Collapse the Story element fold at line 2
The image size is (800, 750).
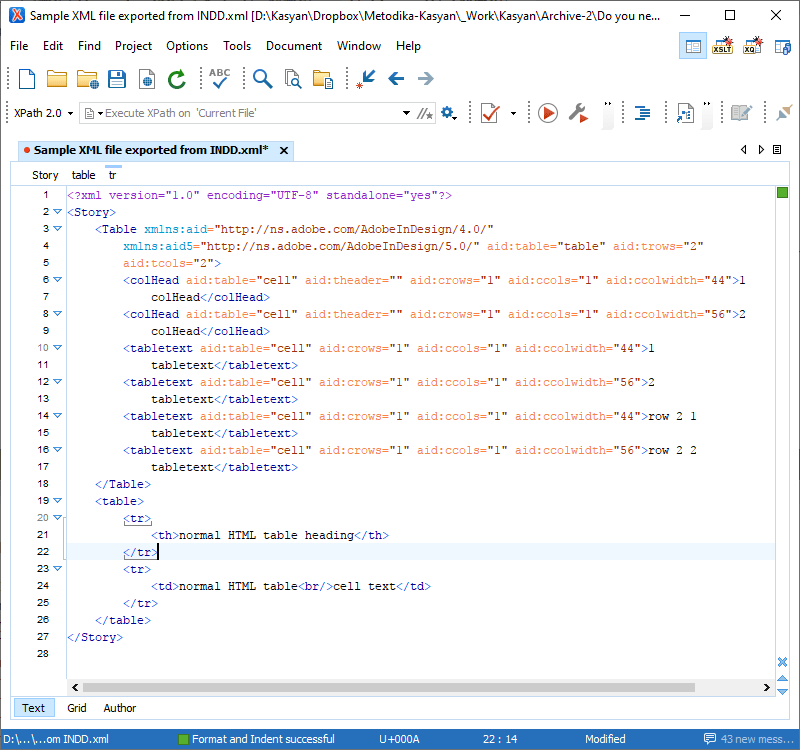coord(58,211)
